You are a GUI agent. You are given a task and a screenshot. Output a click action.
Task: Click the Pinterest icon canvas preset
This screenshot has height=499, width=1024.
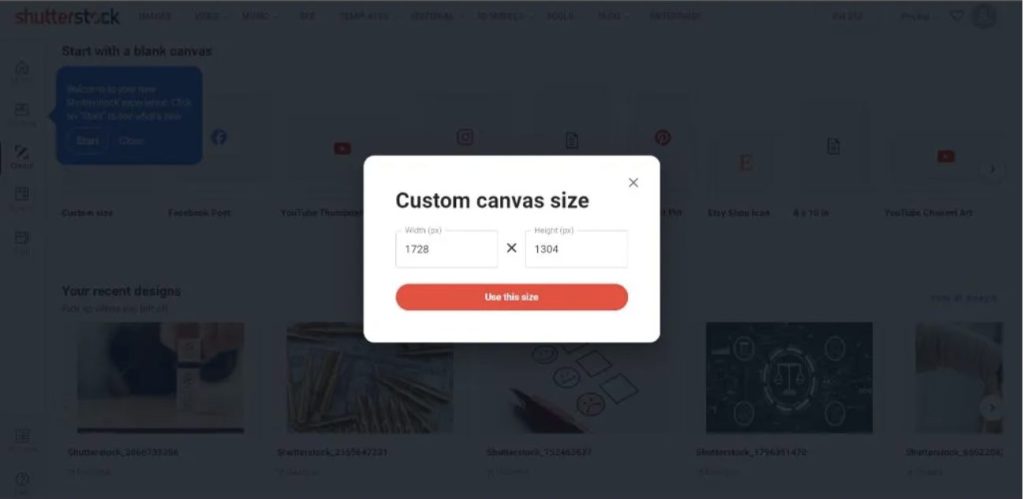[x=663, y=137]
